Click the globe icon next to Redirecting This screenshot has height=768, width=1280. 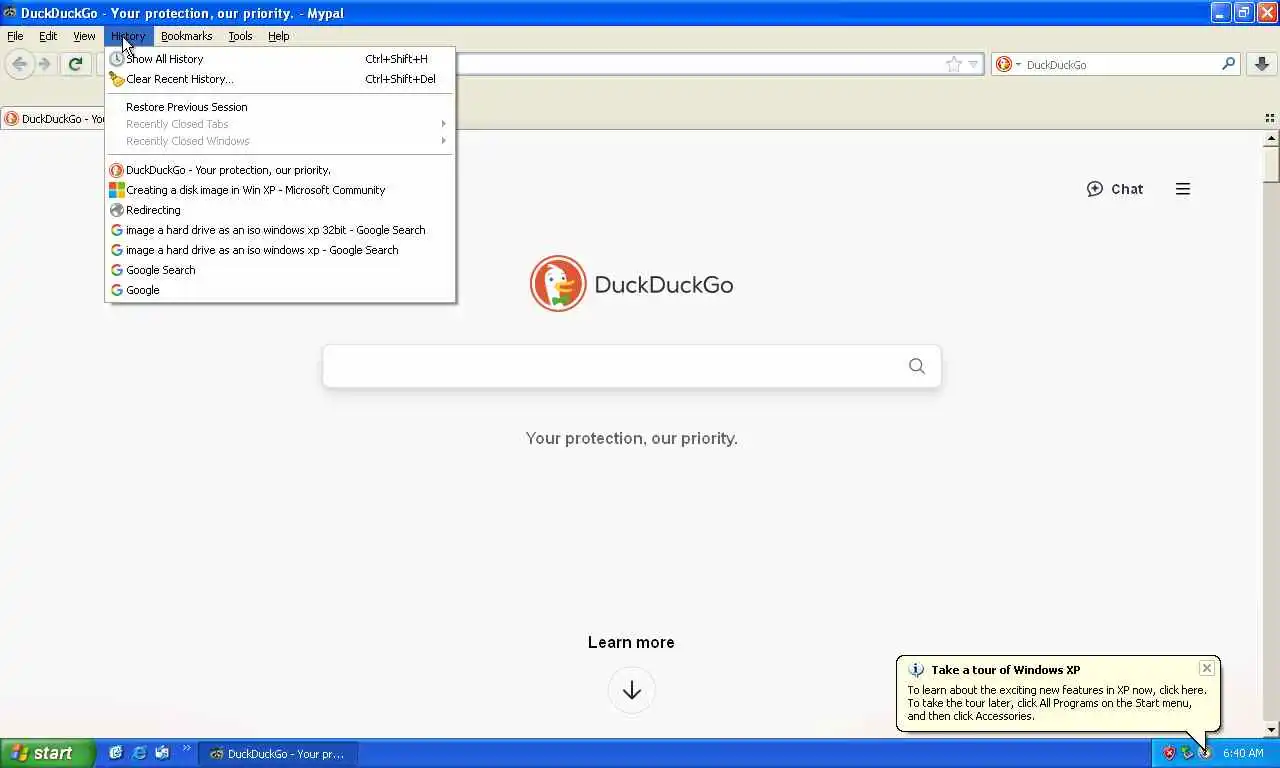[117, 210]
